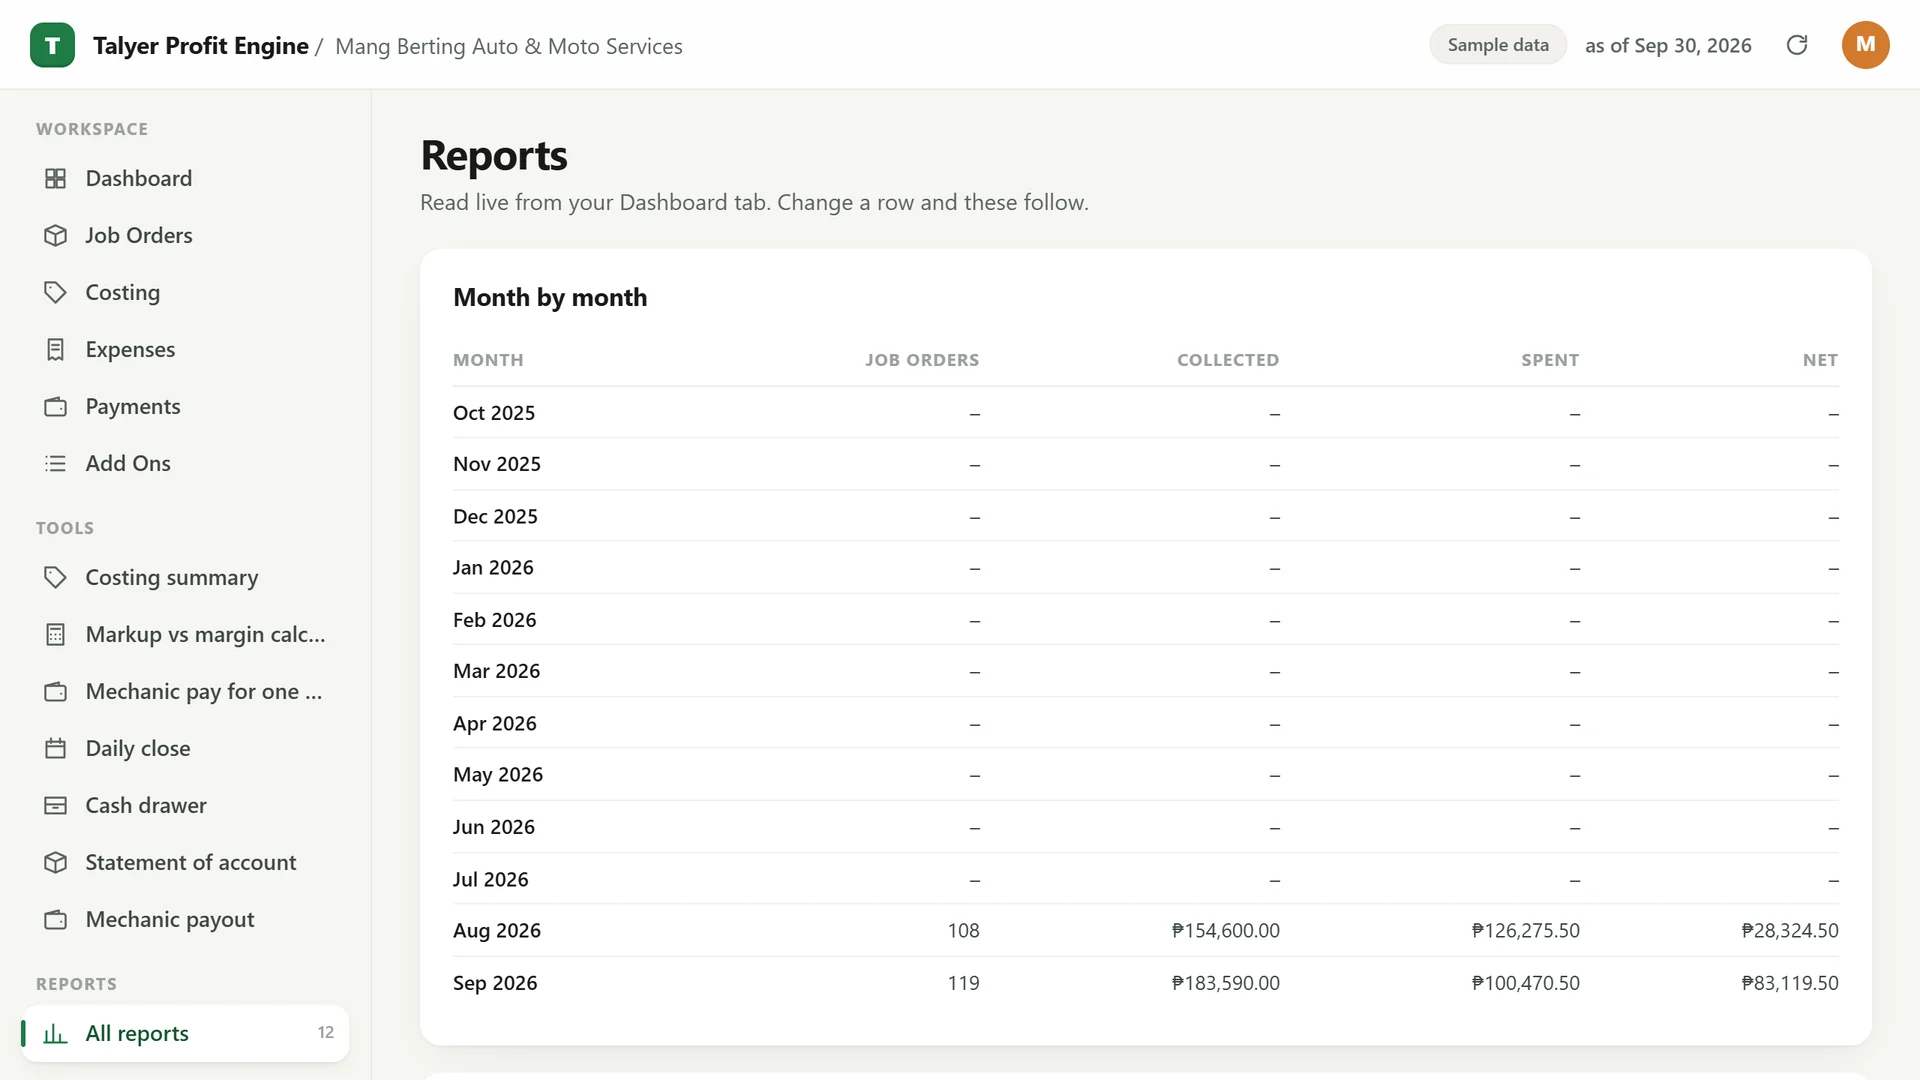The width and height of the screenshot is (1920, 1080).
Task: Click the refresh data icon
Action: (x=1797, y=45)
